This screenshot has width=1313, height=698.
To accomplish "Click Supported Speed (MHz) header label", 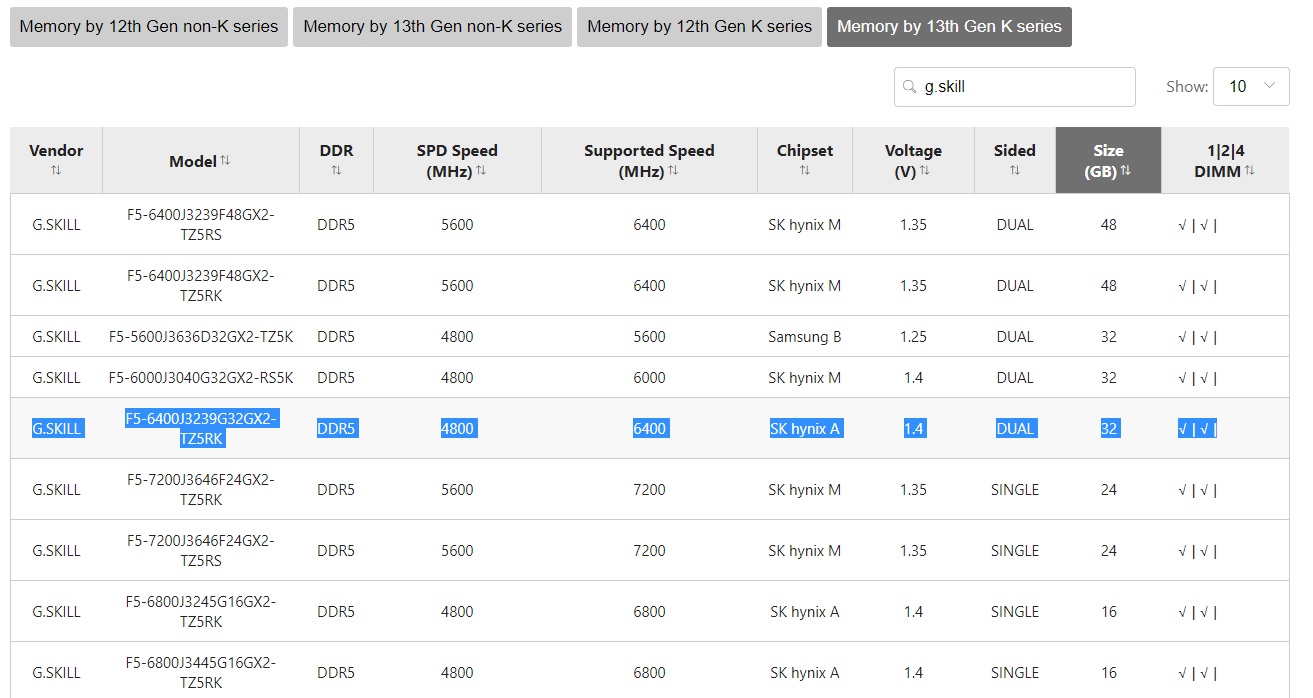I will coord(649,160).
